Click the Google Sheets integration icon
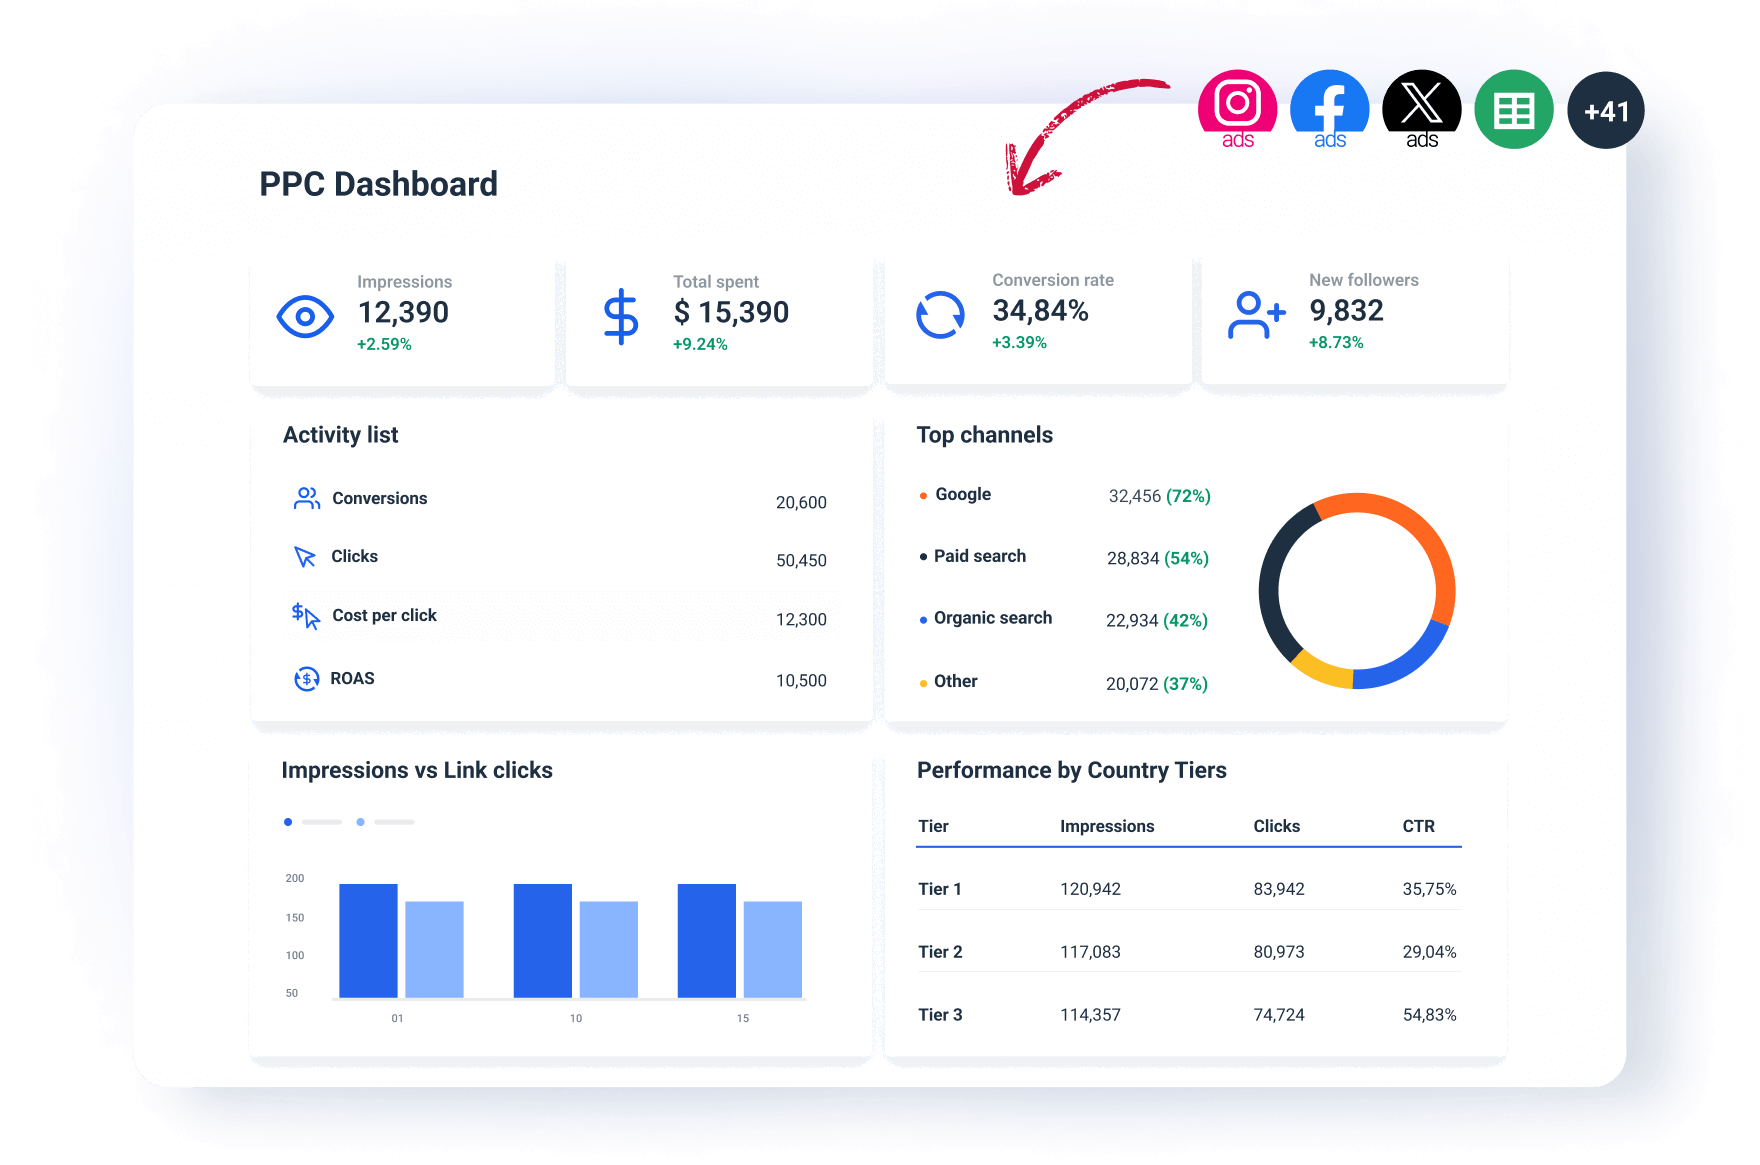This screenshot has width=1760, height=1165. pos(1513,108)
